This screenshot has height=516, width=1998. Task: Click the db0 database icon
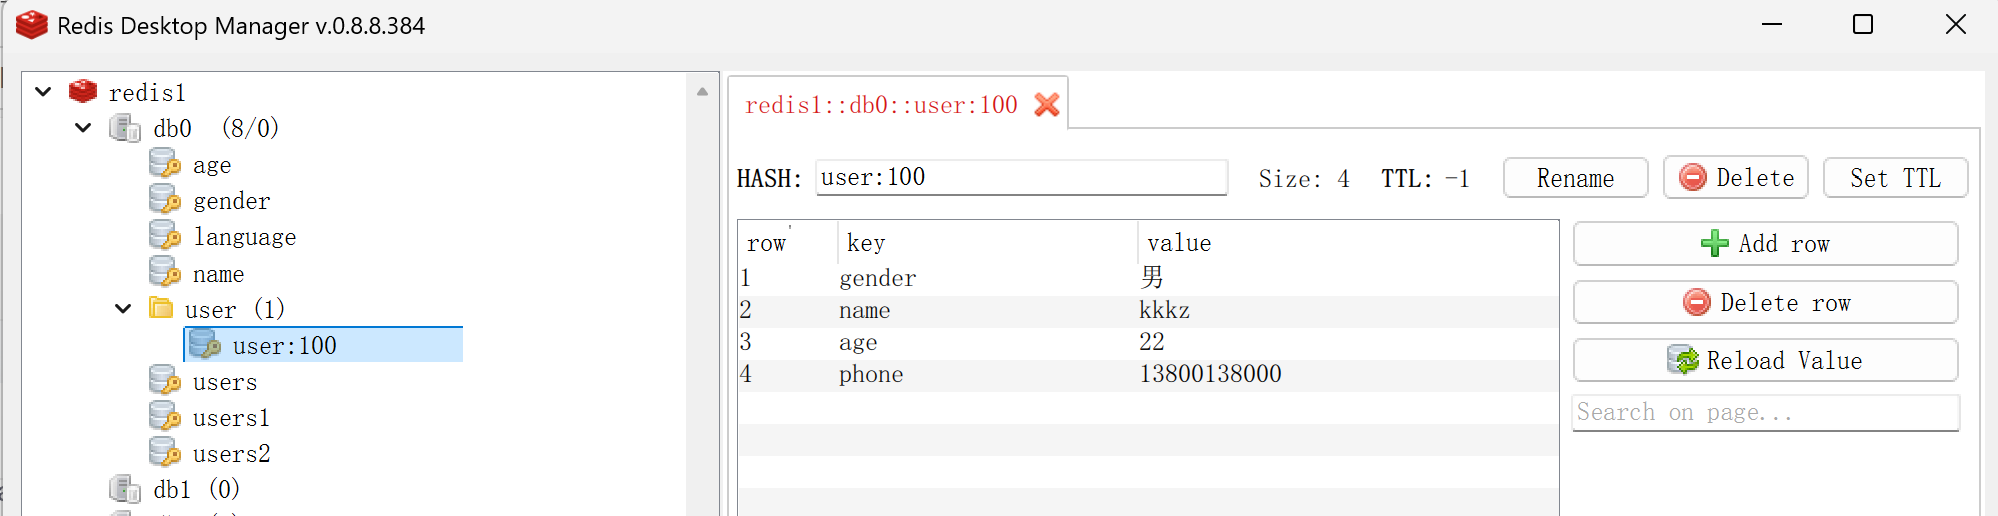click(x=125, y=128)
